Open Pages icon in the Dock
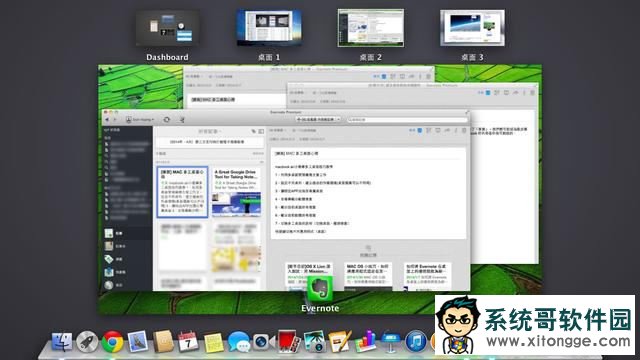640x360 pixels. (x=339, y=341)
